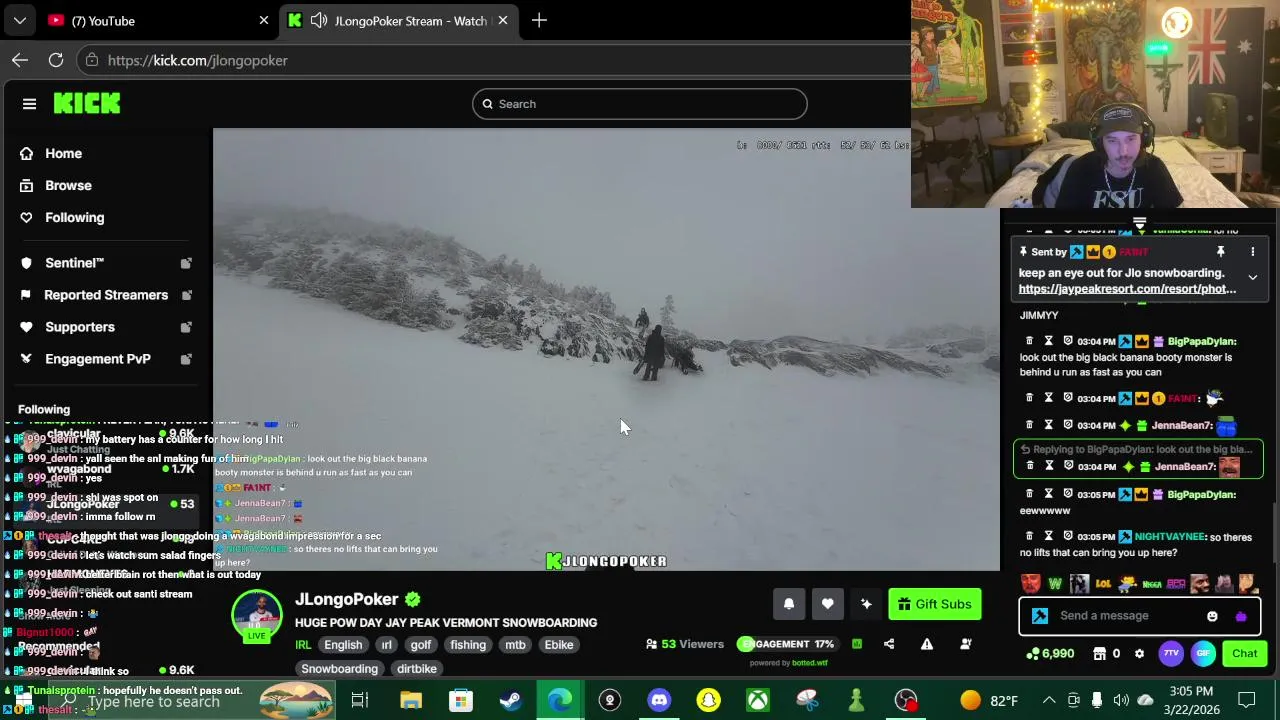Mute the JLongoPoker Stream tab audio

(x=319, y=20)
